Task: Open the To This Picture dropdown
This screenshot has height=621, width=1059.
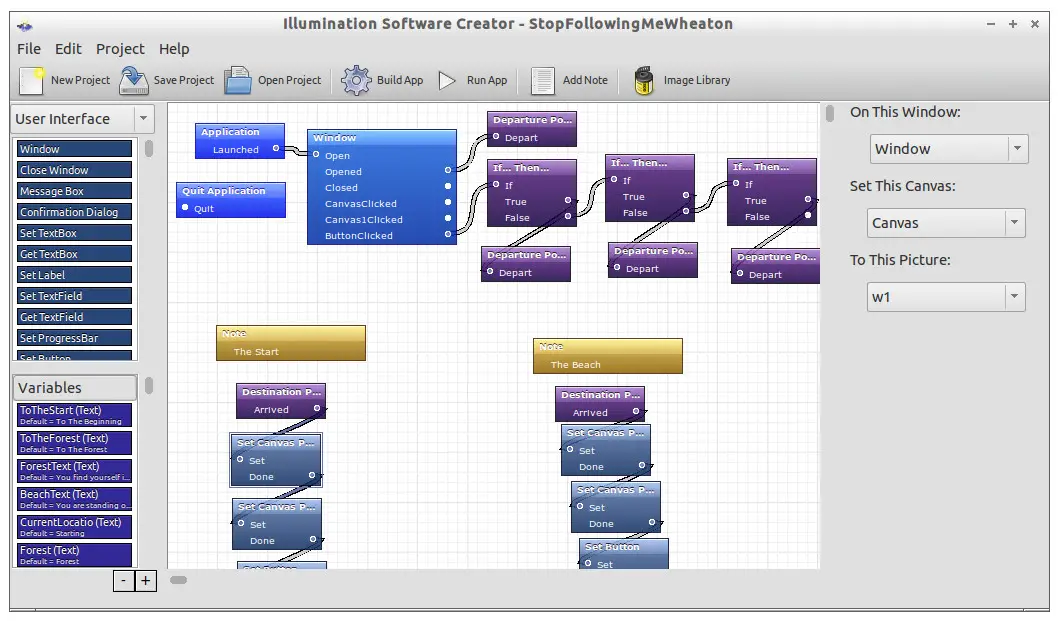Action: click(946, 297)
